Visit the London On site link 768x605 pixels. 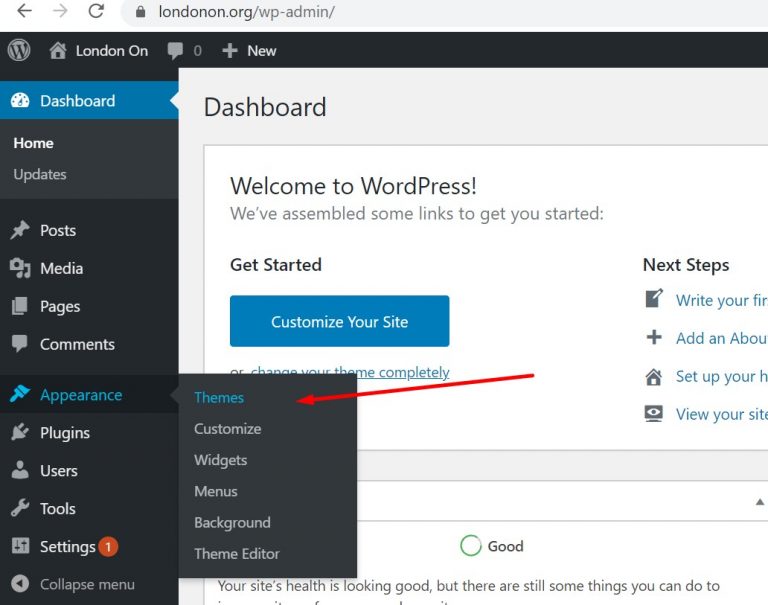point(112,51)
